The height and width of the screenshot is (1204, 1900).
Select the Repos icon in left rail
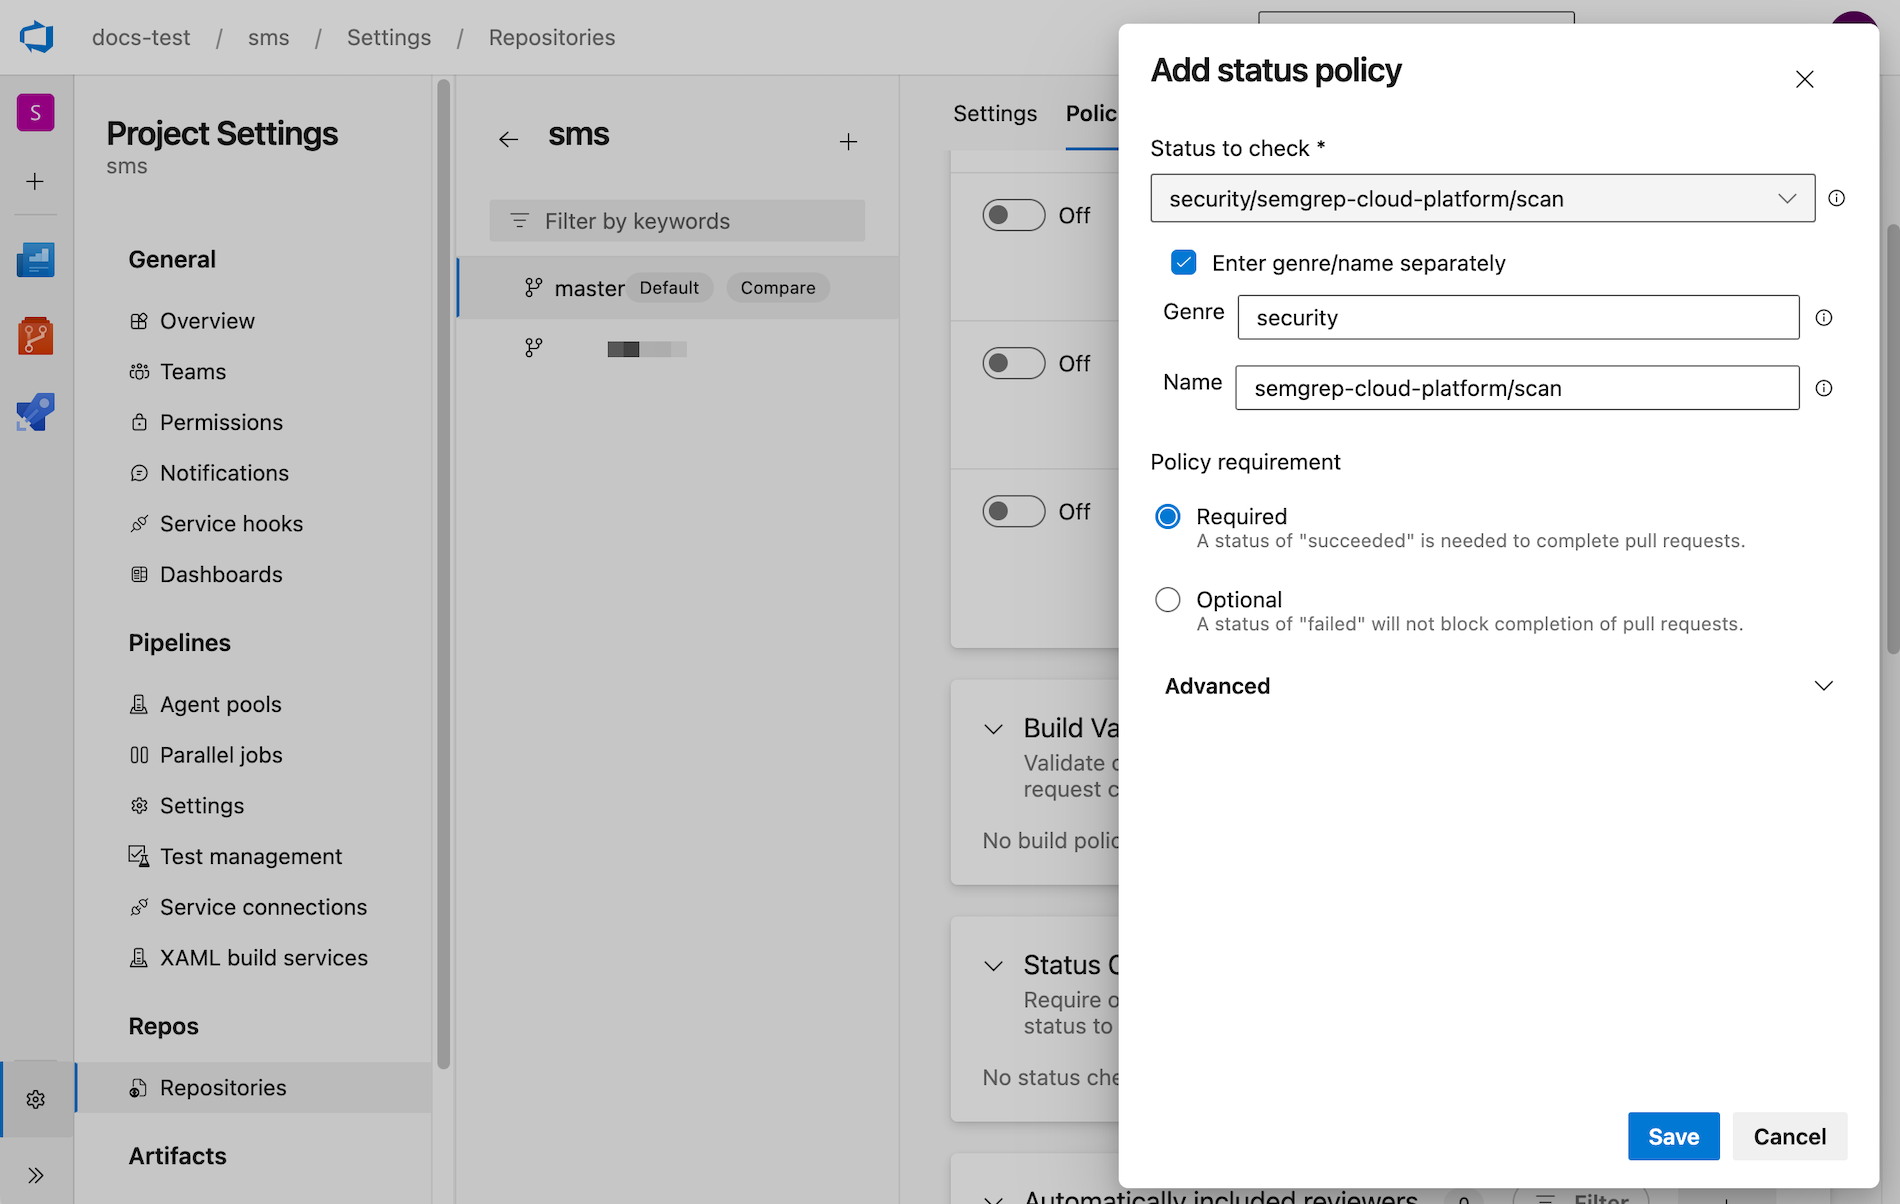36,337
